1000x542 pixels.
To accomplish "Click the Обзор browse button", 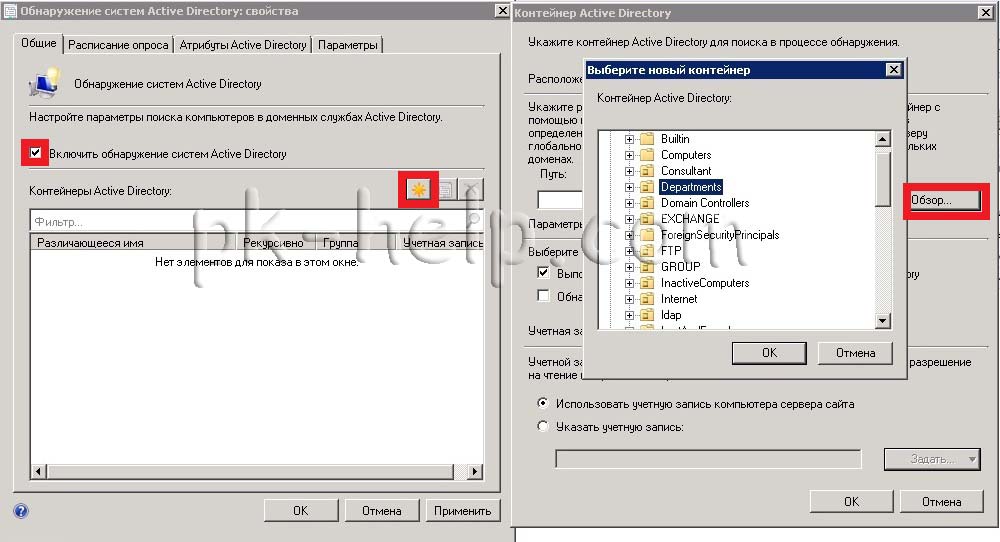I will click(x=943, y=200).
